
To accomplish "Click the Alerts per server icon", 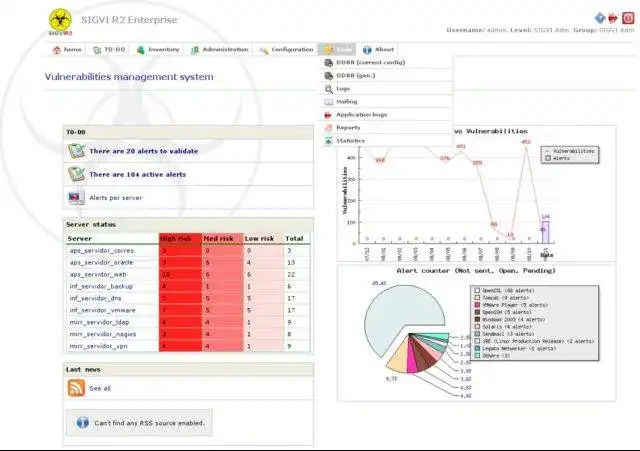I will pyautogui.click(x=76, y=198).
